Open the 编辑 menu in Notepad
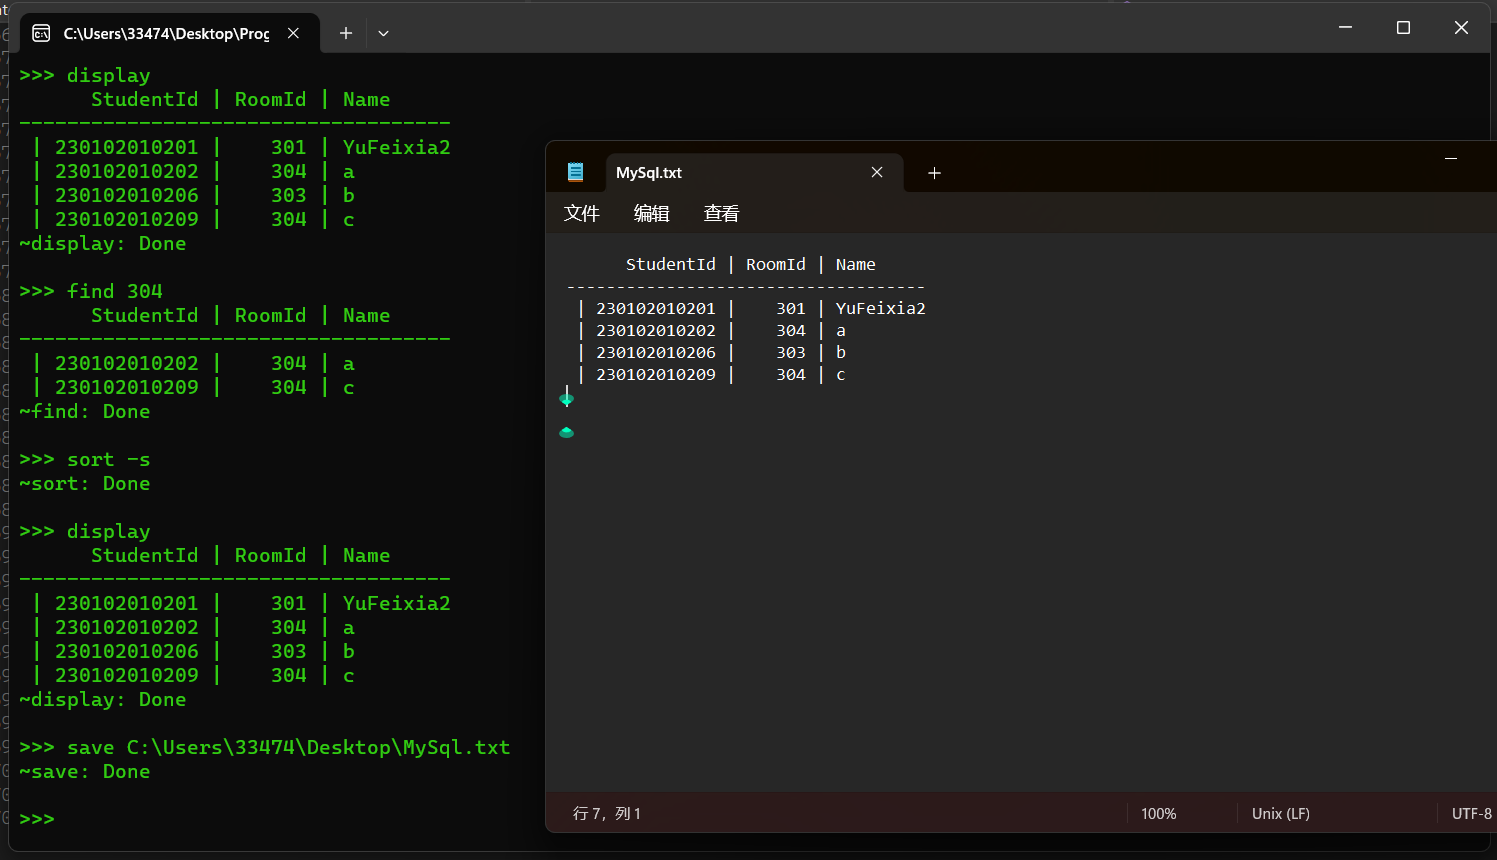1497x860 pixels. (x=651, y=213)
